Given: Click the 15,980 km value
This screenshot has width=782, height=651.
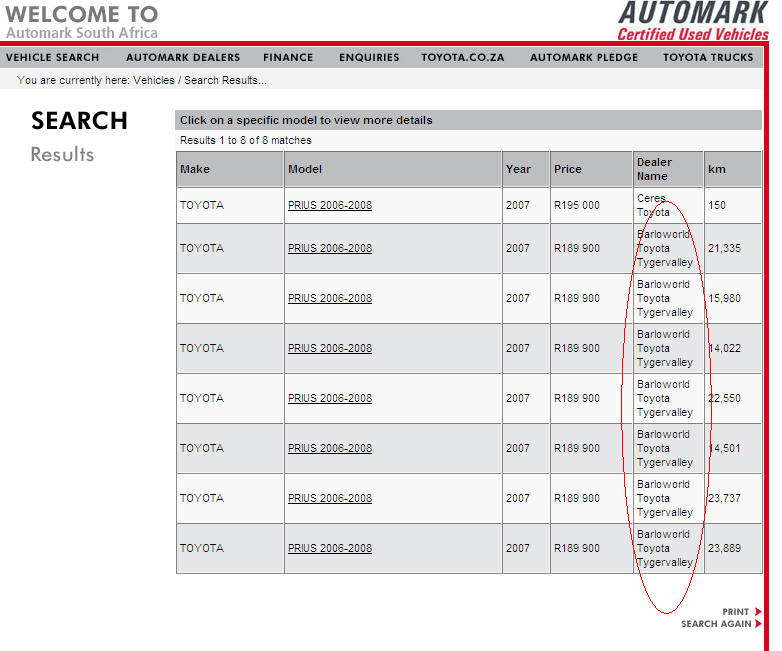Looking at the screenshot, I should (724, 298).
